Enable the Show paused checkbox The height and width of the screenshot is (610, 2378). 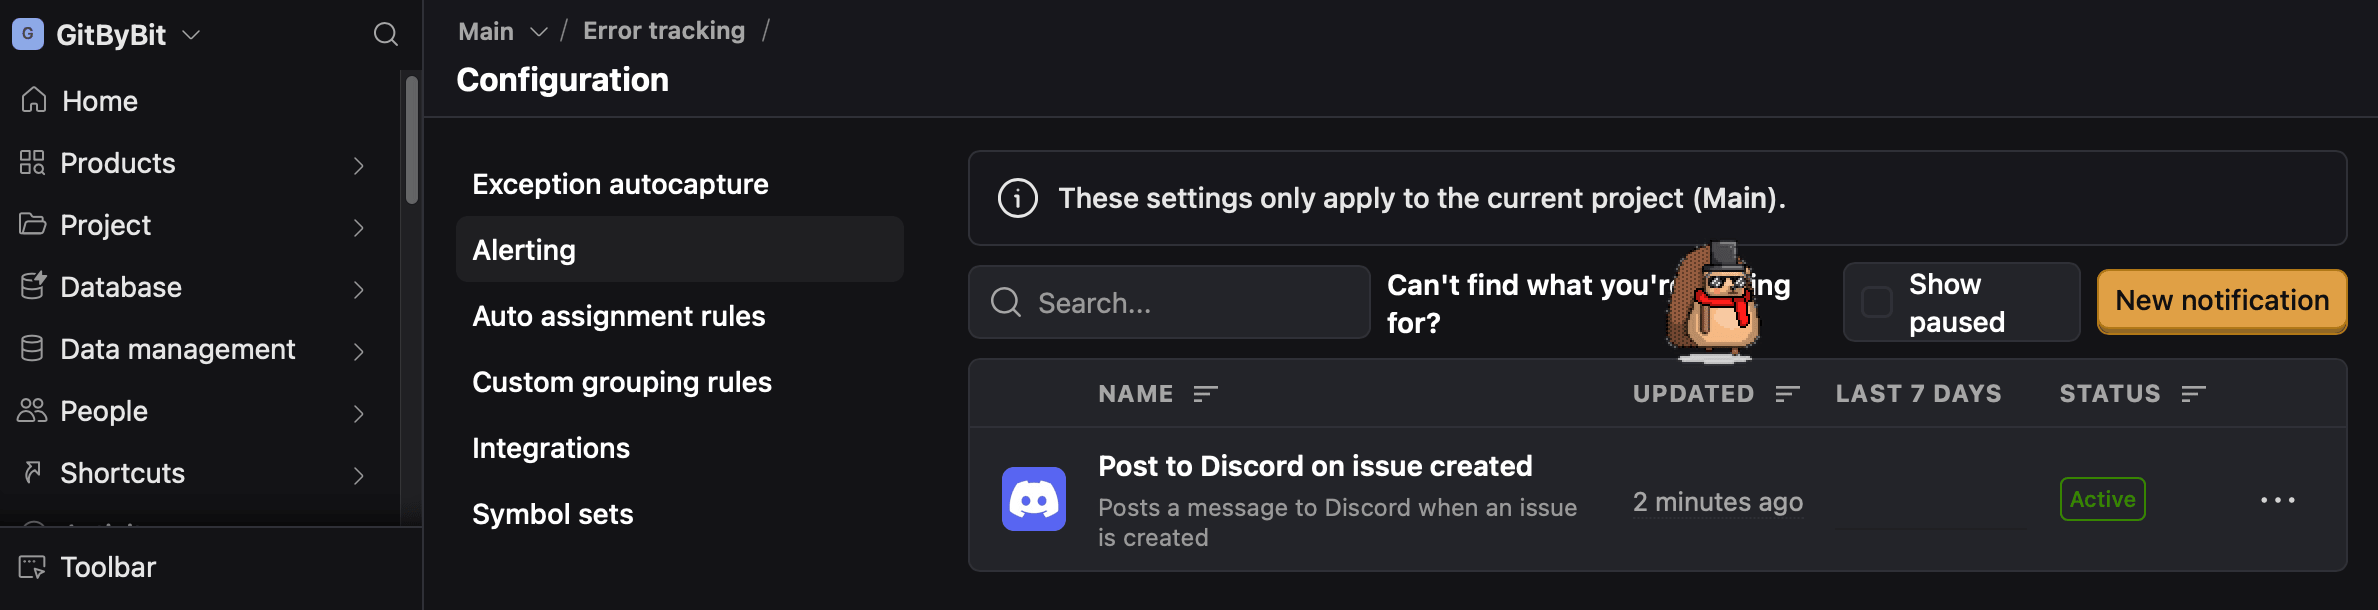(x=1876, y=302)
